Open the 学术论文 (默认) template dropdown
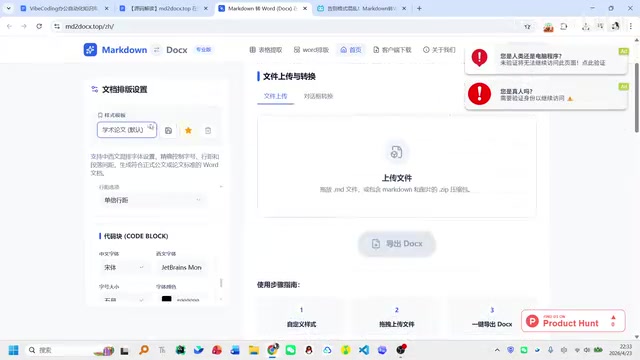640x360 pixels. point(127,130)
